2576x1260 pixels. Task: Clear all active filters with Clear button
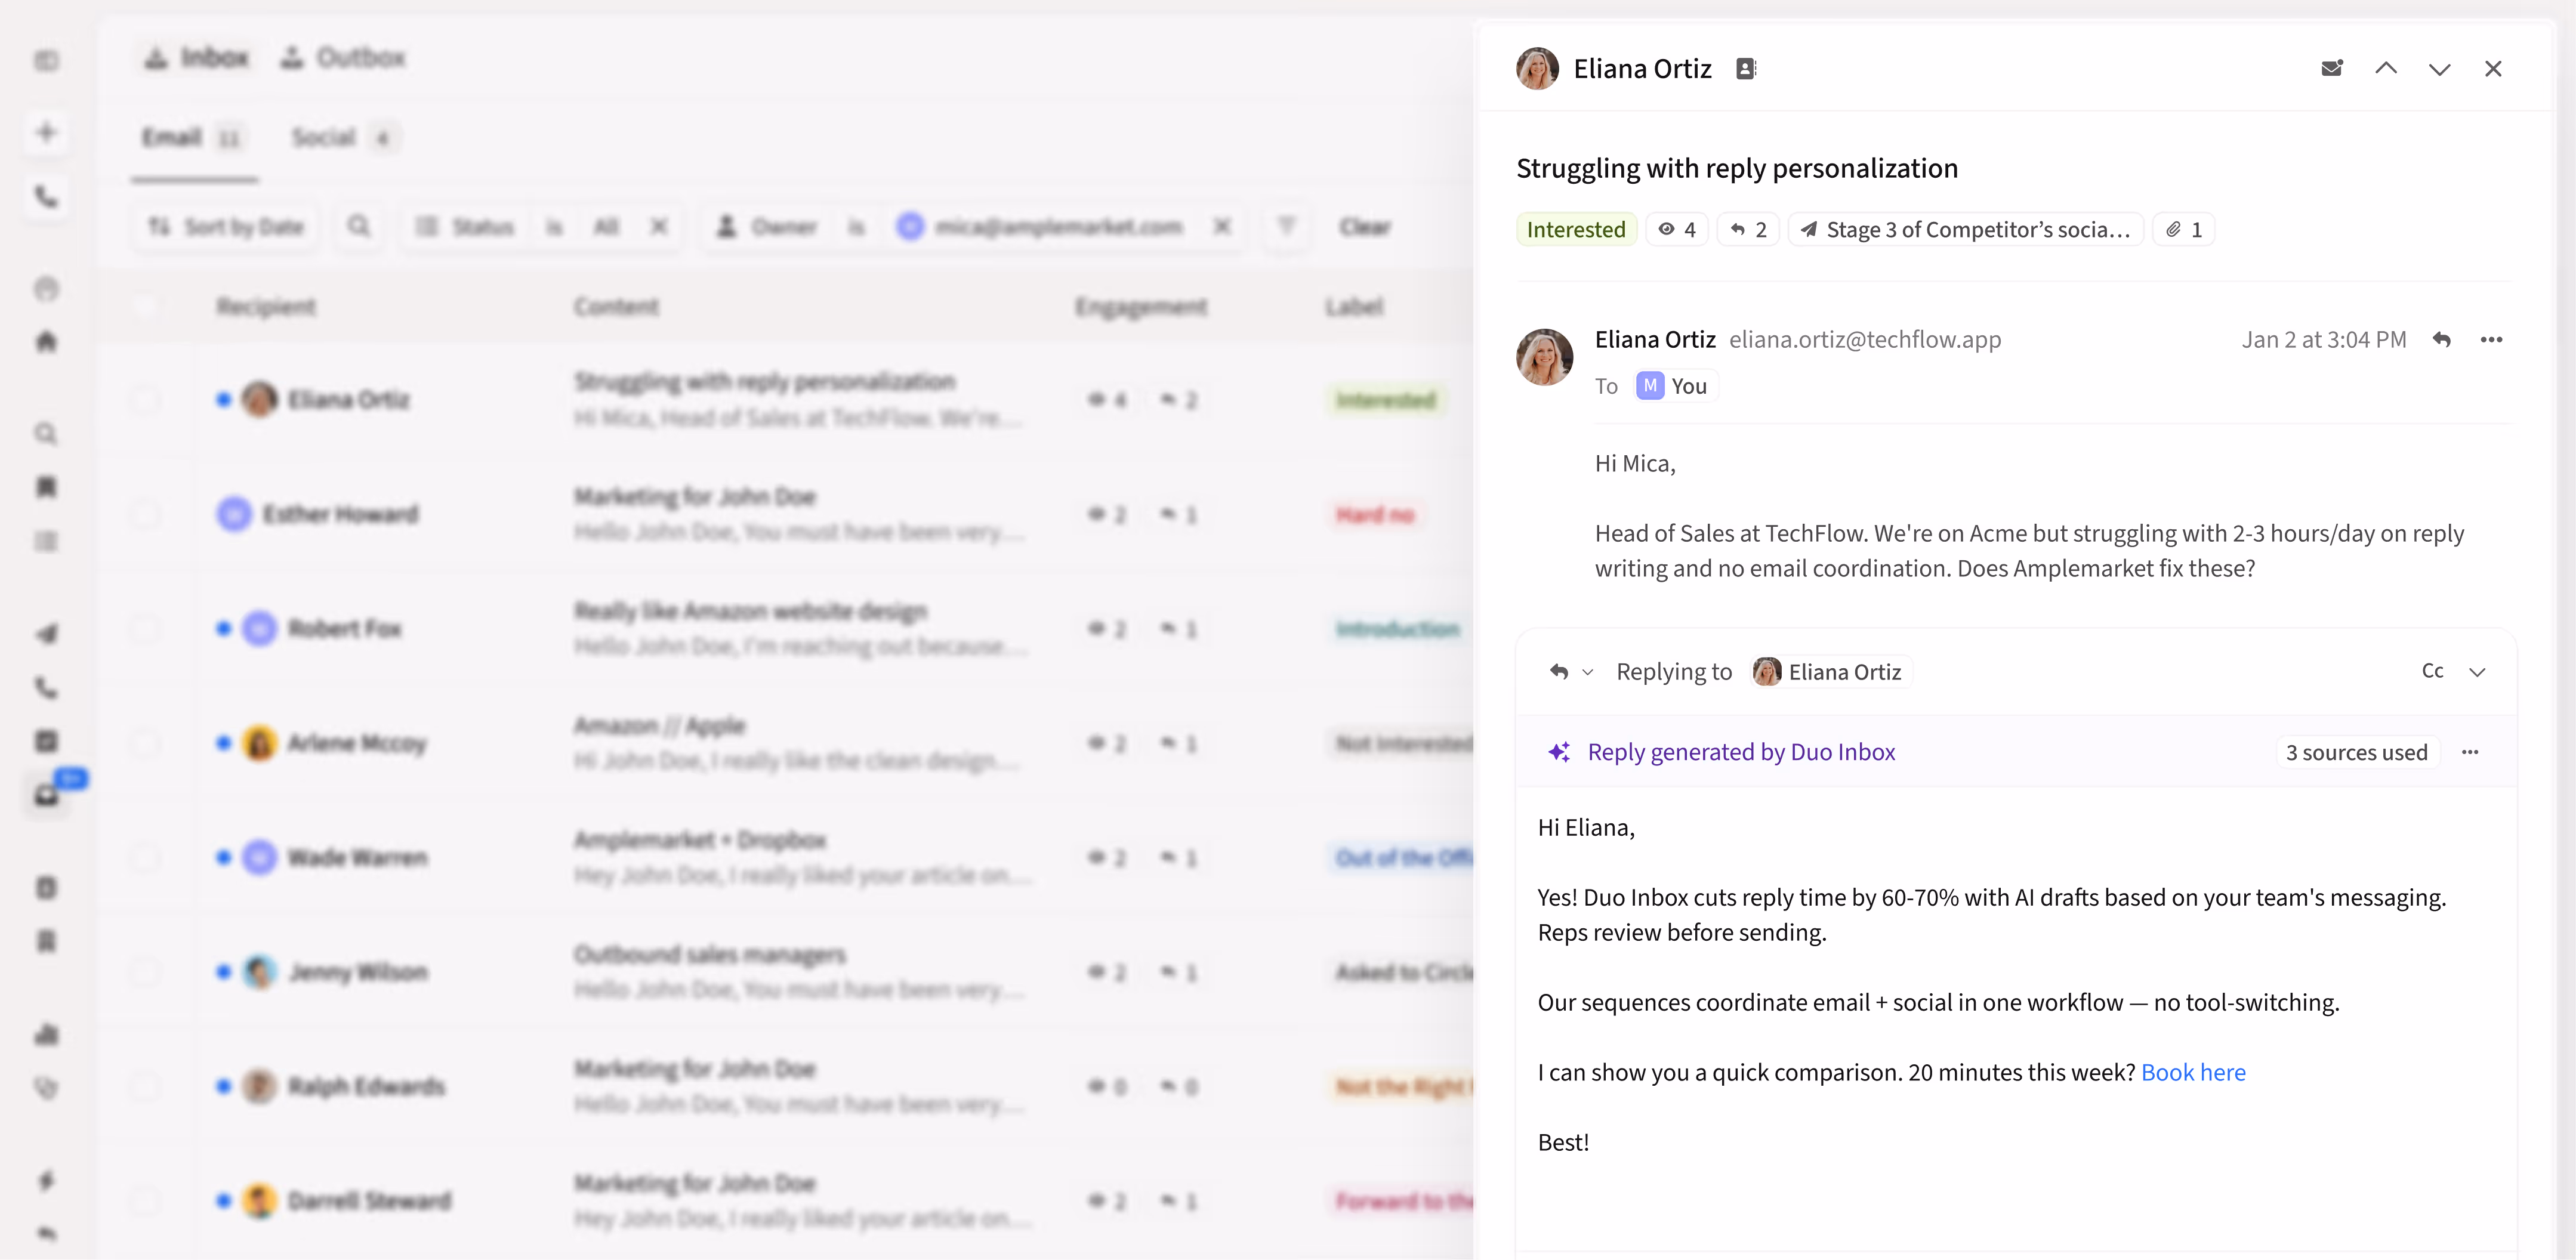click(1365, 226)
